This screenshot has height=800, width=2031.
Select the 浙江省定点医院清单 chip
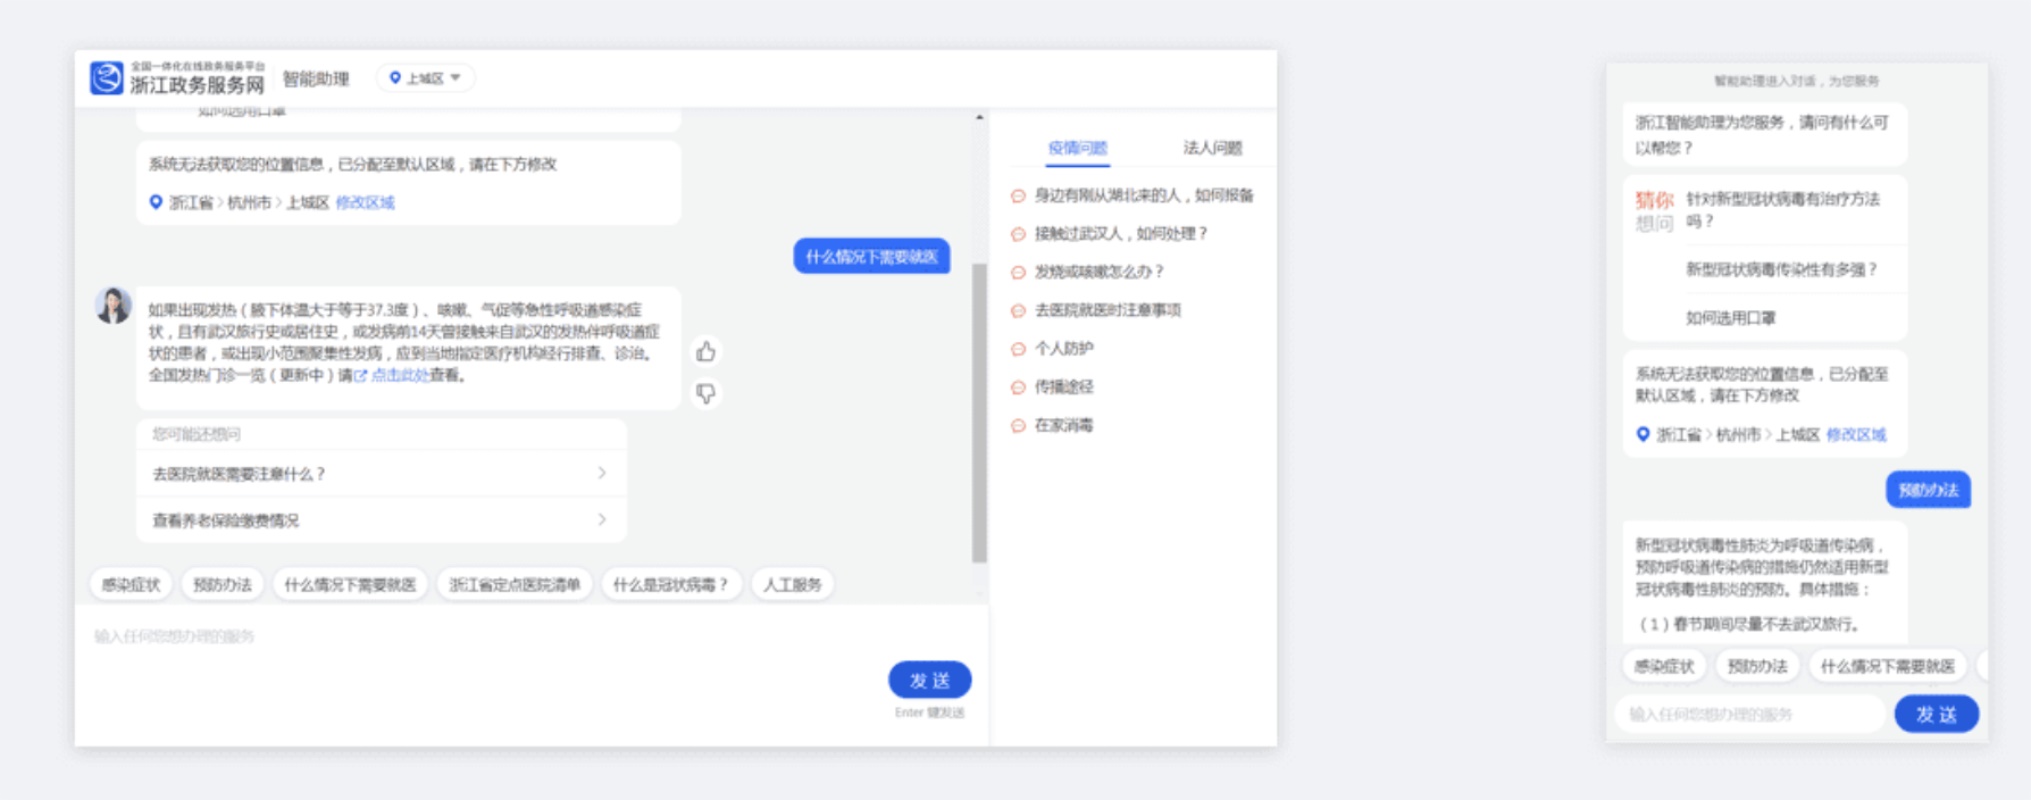point(515,585)
